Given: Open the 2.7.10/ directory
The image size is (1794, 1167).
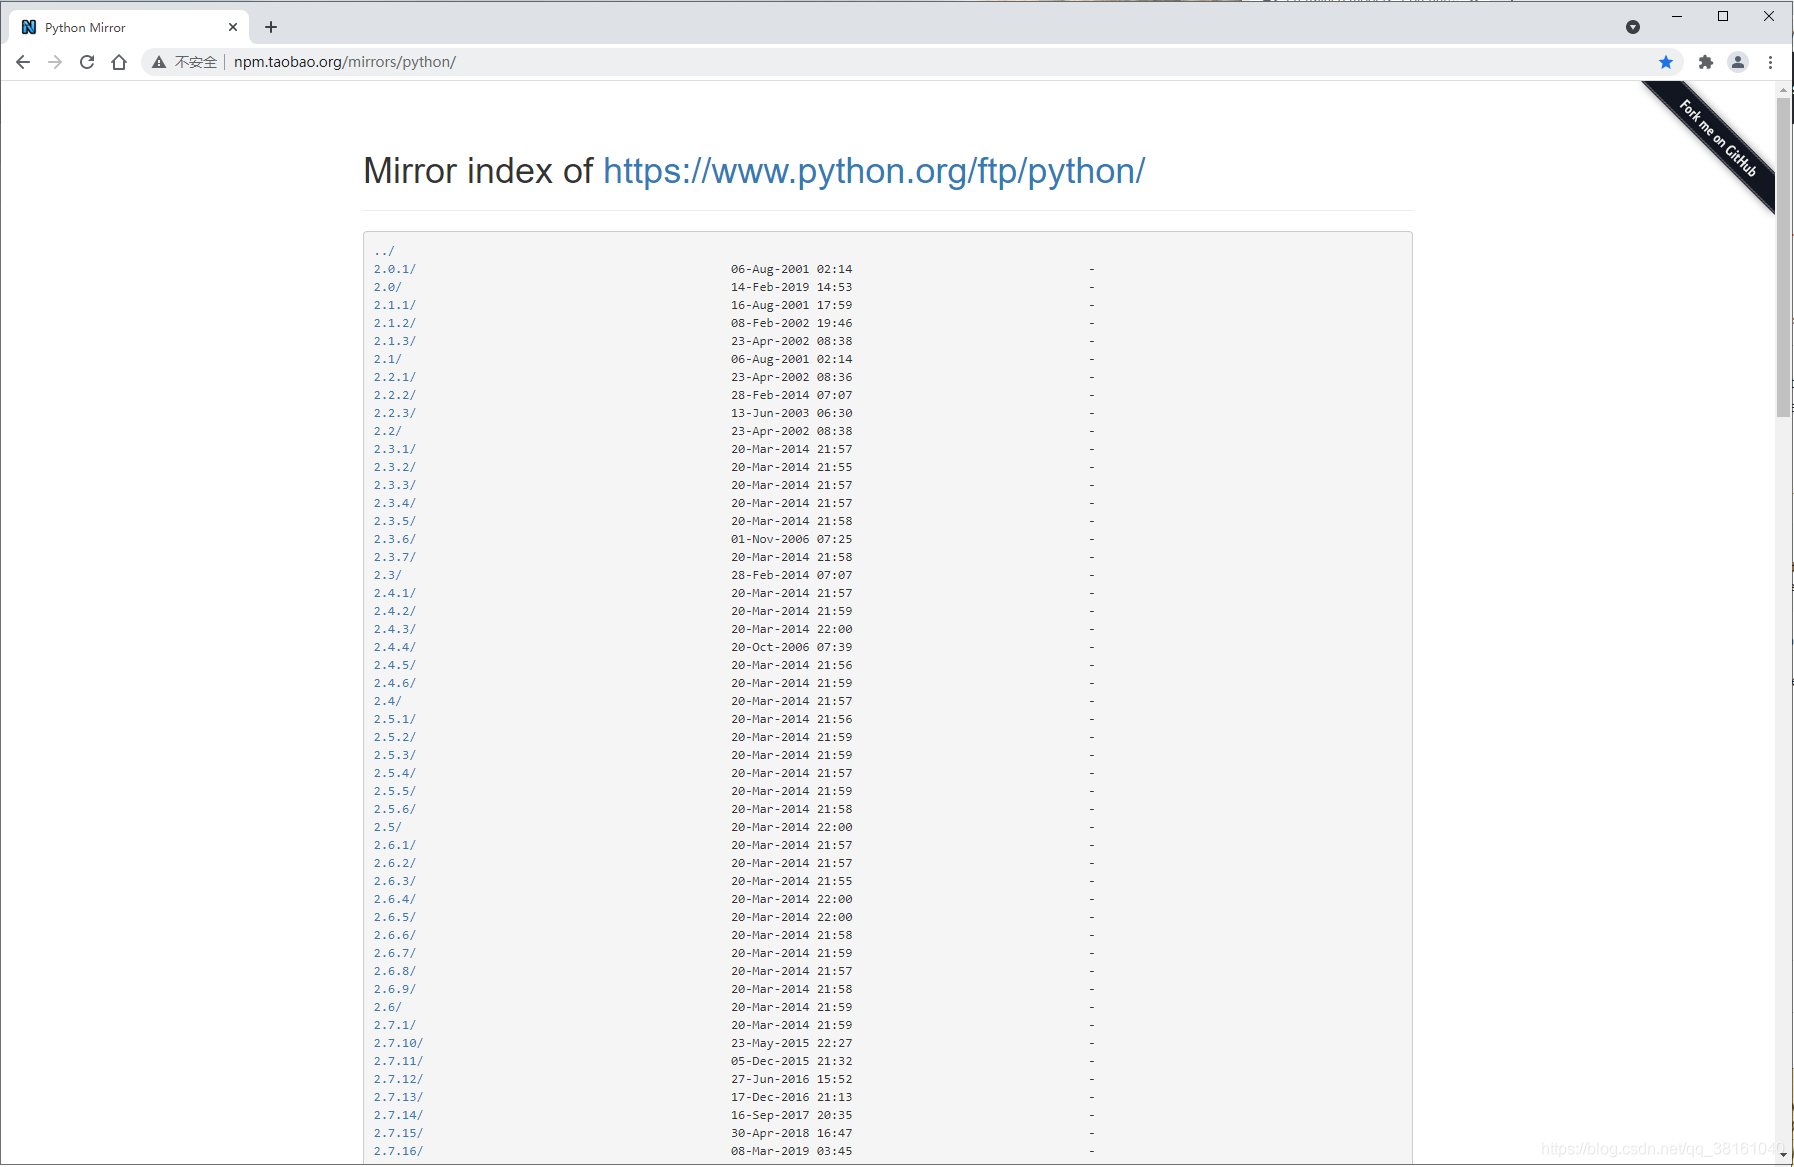Looking at the screenshot, I should click(399, 1043).
